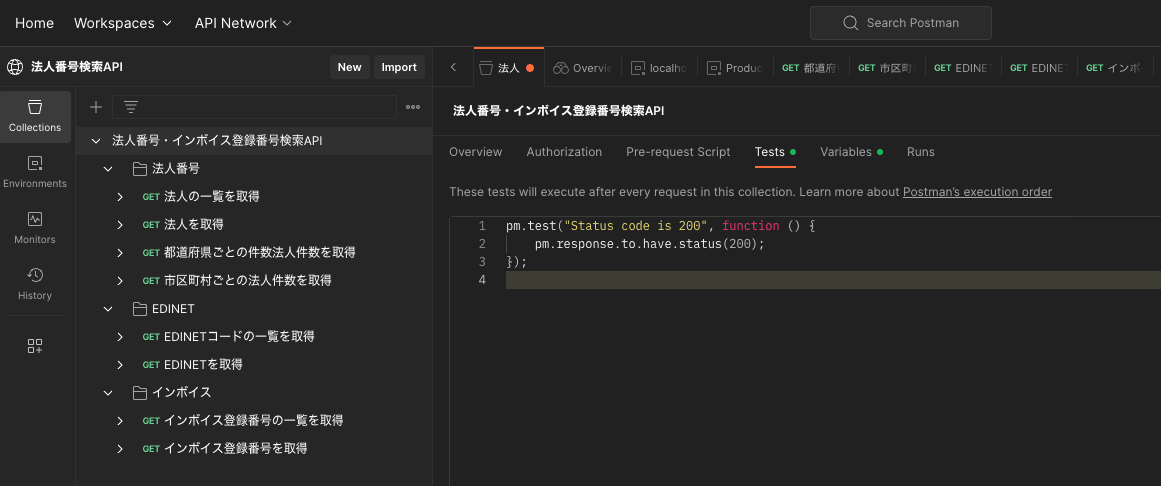
Task: Open the Environments sidebar panel
Action: (36, 173)
